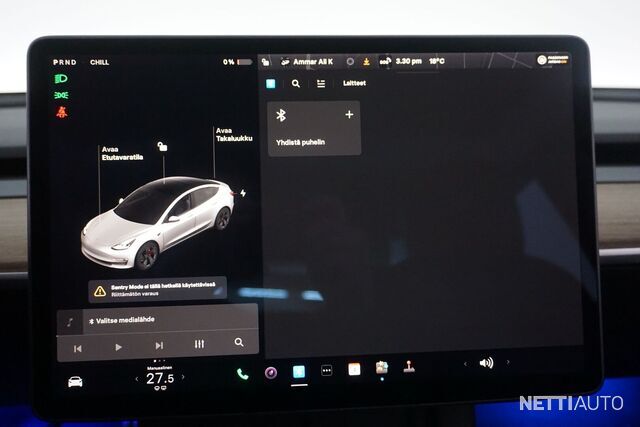Image resolution: width=640 pixels, height=427 pixels.
Task: Tap the Sentry mode circle icon
Action: 350,62
